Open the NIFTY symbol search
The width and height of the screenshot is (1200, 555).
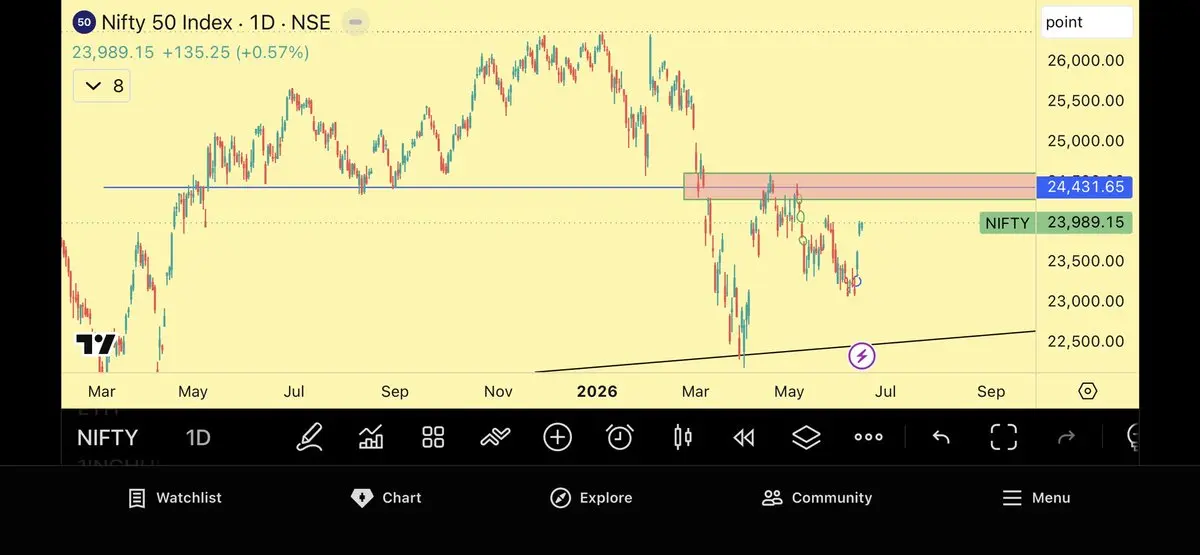tap(107, 437)
